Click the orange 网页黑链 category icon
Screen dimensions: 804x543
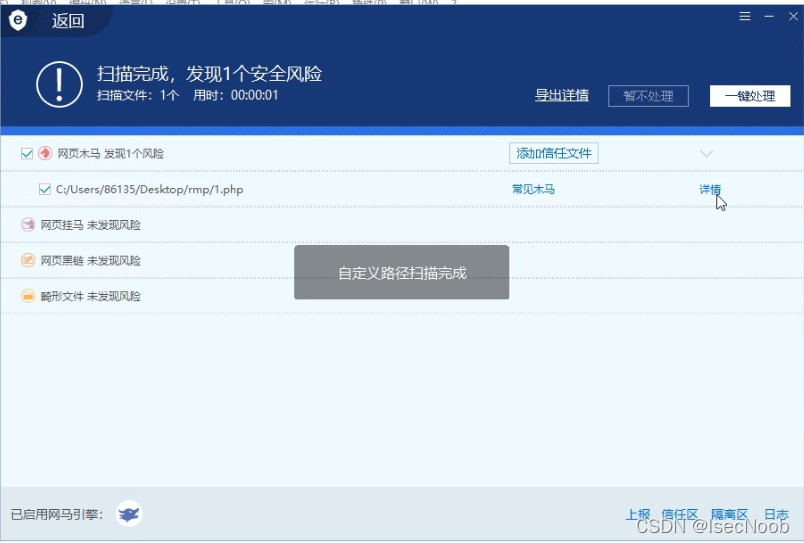pos(28,260)
